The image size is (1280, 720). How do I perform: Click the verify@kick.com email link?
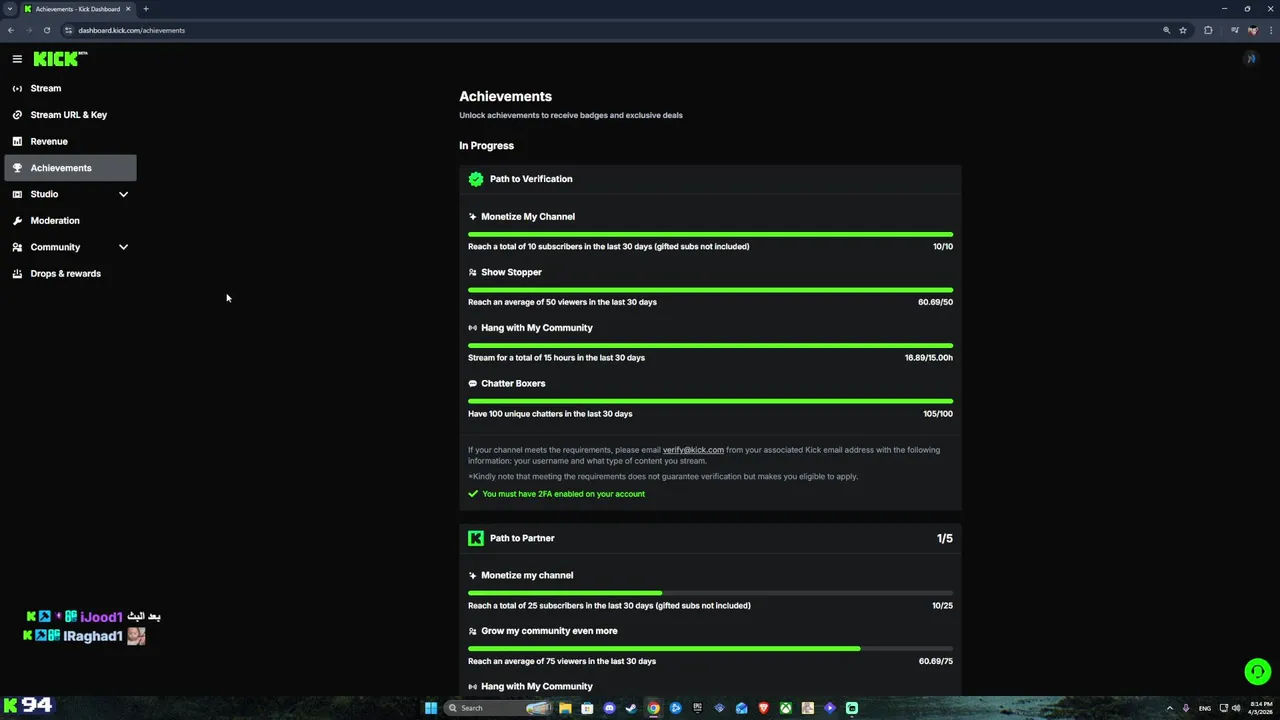(693, 450)
